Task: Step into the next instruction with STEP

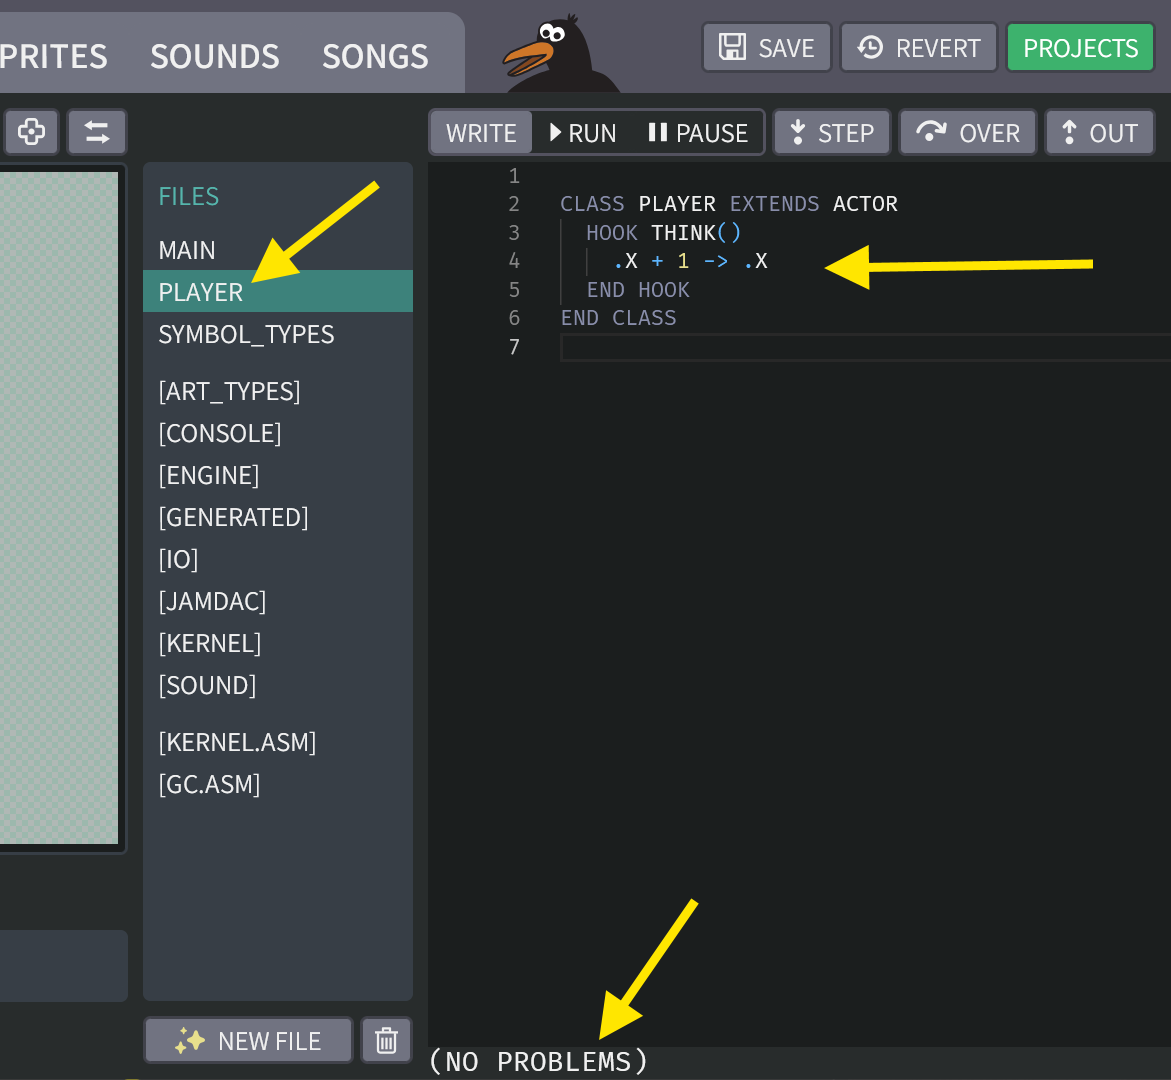Action: [x=831, y=133]
